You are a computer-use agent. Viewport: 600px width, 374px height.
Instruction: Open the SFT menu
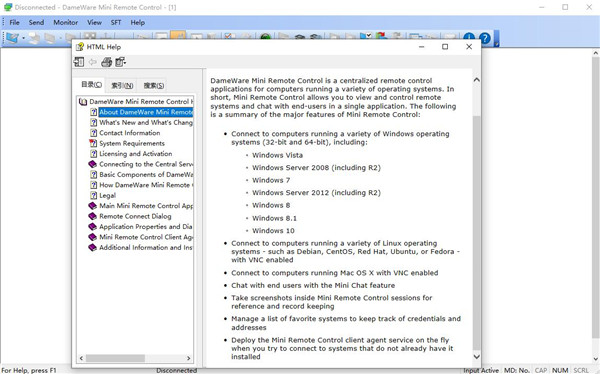[x=116, y=22]
